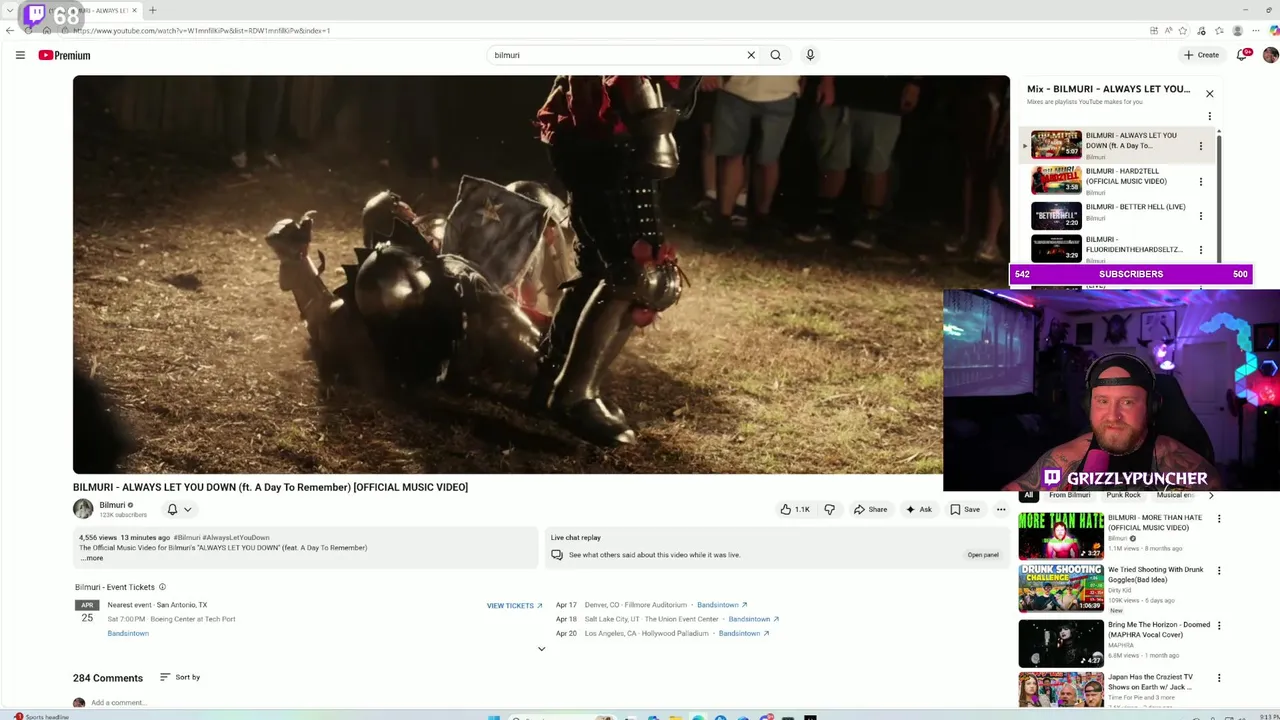The width and height of the screenshot is (1280, 720).
Task: Visit the Bilmuri channel avatar
Action: click(83, 509)
